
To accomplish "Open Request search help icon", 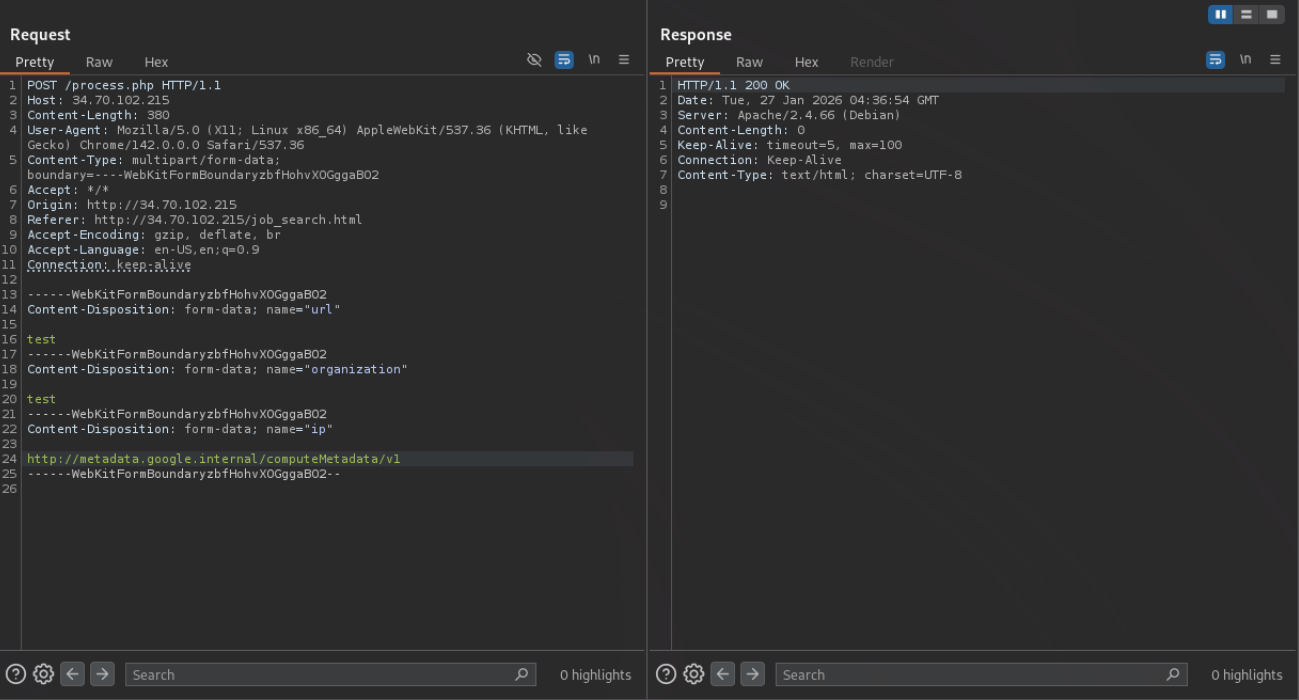I will click(x=16, y=674).
